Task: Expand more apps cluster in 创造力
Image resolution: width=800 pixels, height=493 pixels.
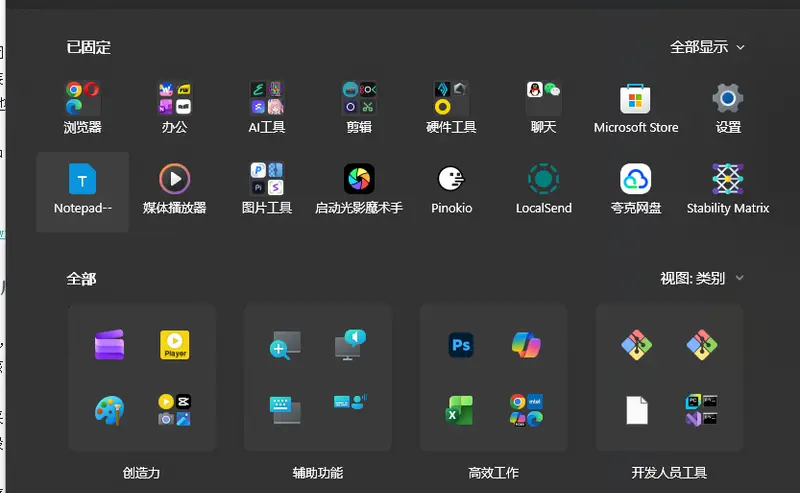Action: coord(174,410)
